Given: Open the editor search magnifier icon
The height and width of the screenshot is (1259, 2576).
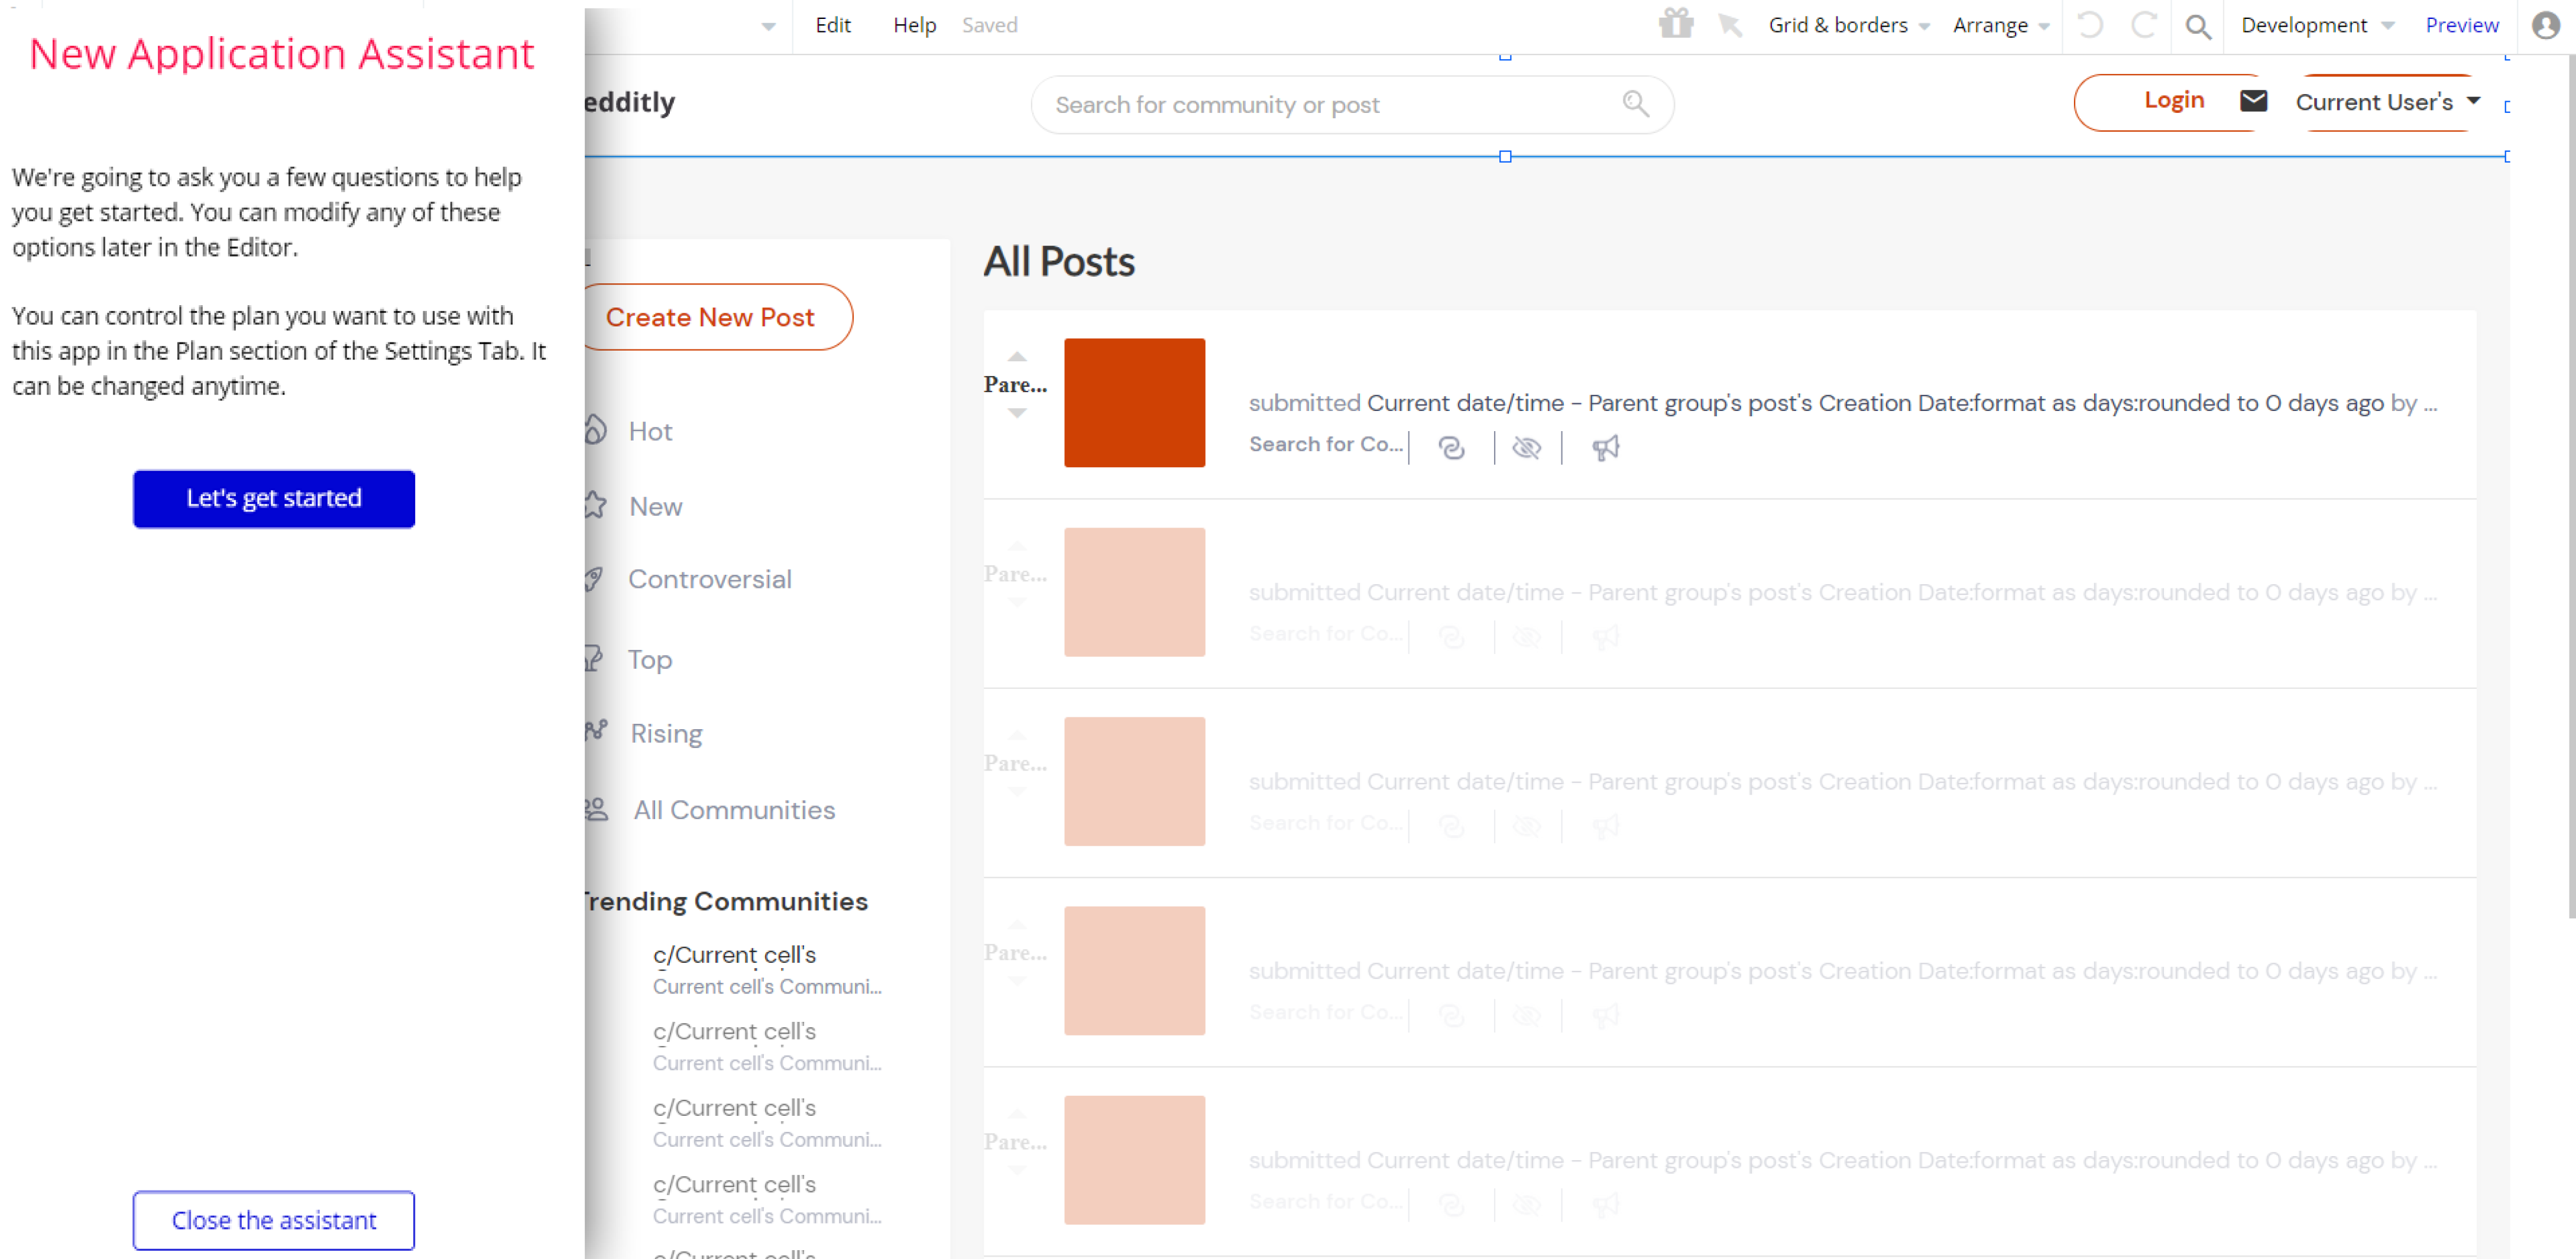Looking at the screenshot, I should coord(2197,26).
